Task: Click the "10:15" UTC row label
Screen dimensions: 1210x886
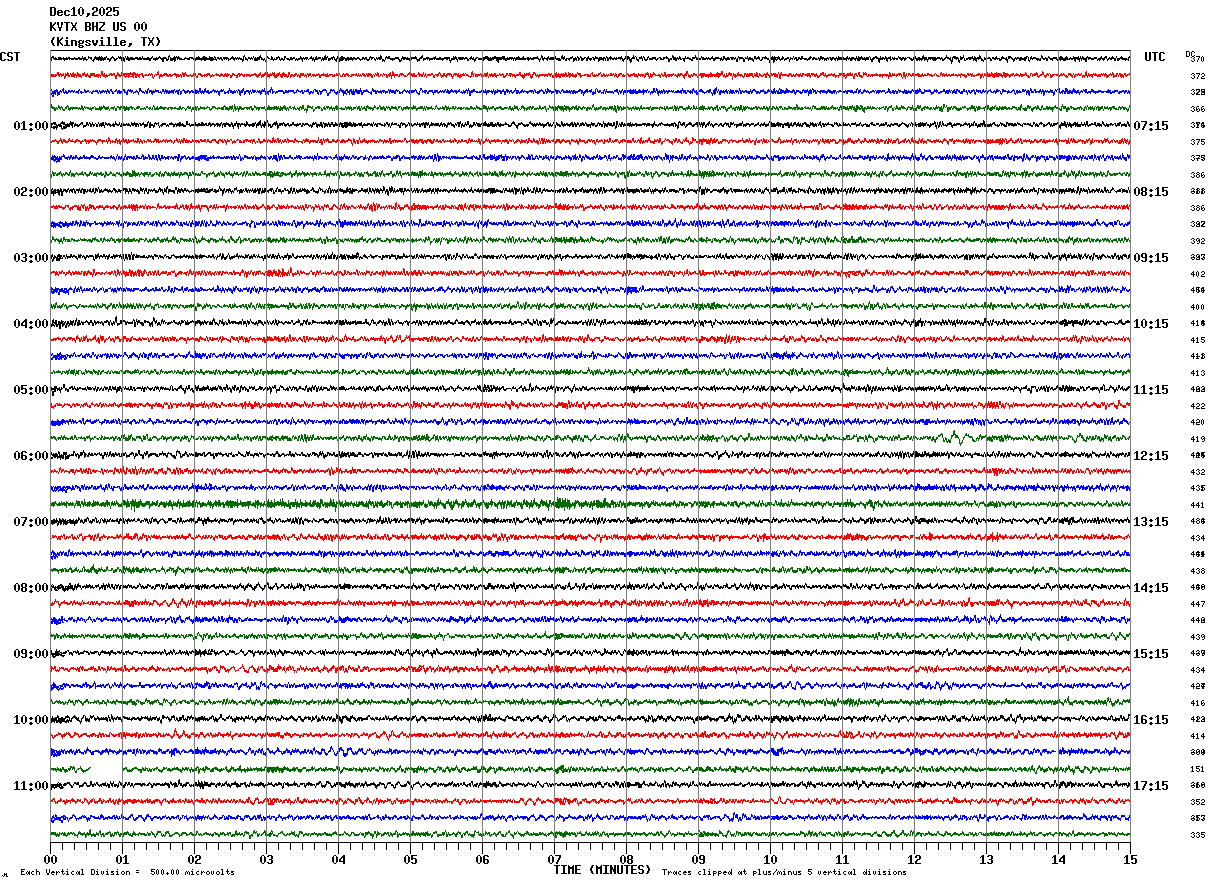Action: (x=1151, y=324)
